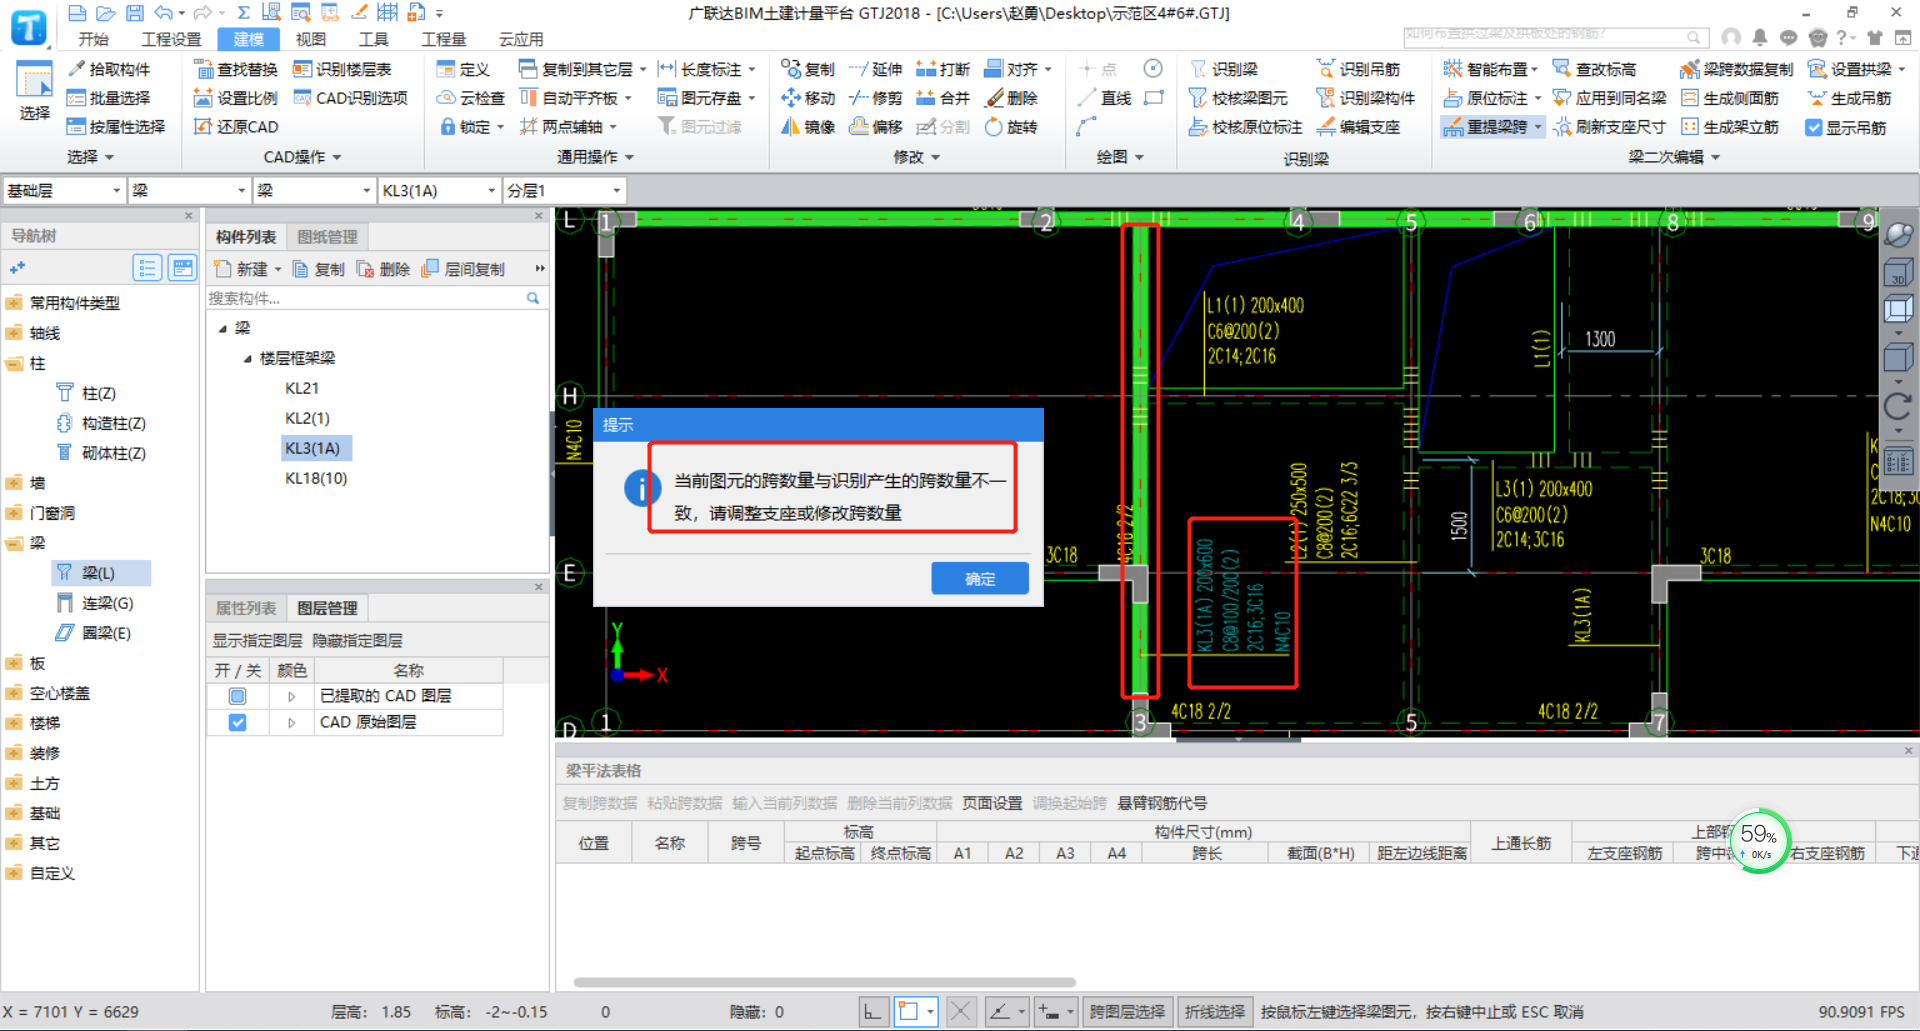The image size is (1920, 1031).
Task: Switch to the 属性列表 tab
Action: click(x=246, y=608)
